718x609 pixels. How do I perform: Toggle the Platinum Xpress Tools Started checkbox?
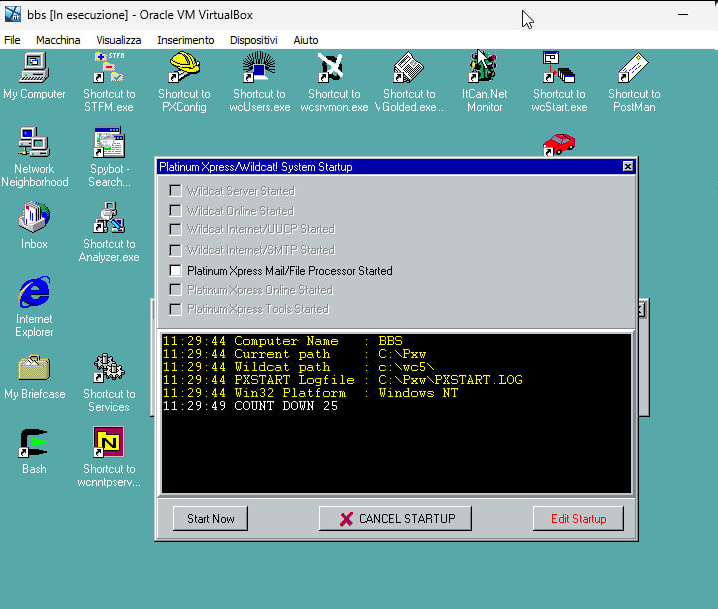(x=176, y=310)
